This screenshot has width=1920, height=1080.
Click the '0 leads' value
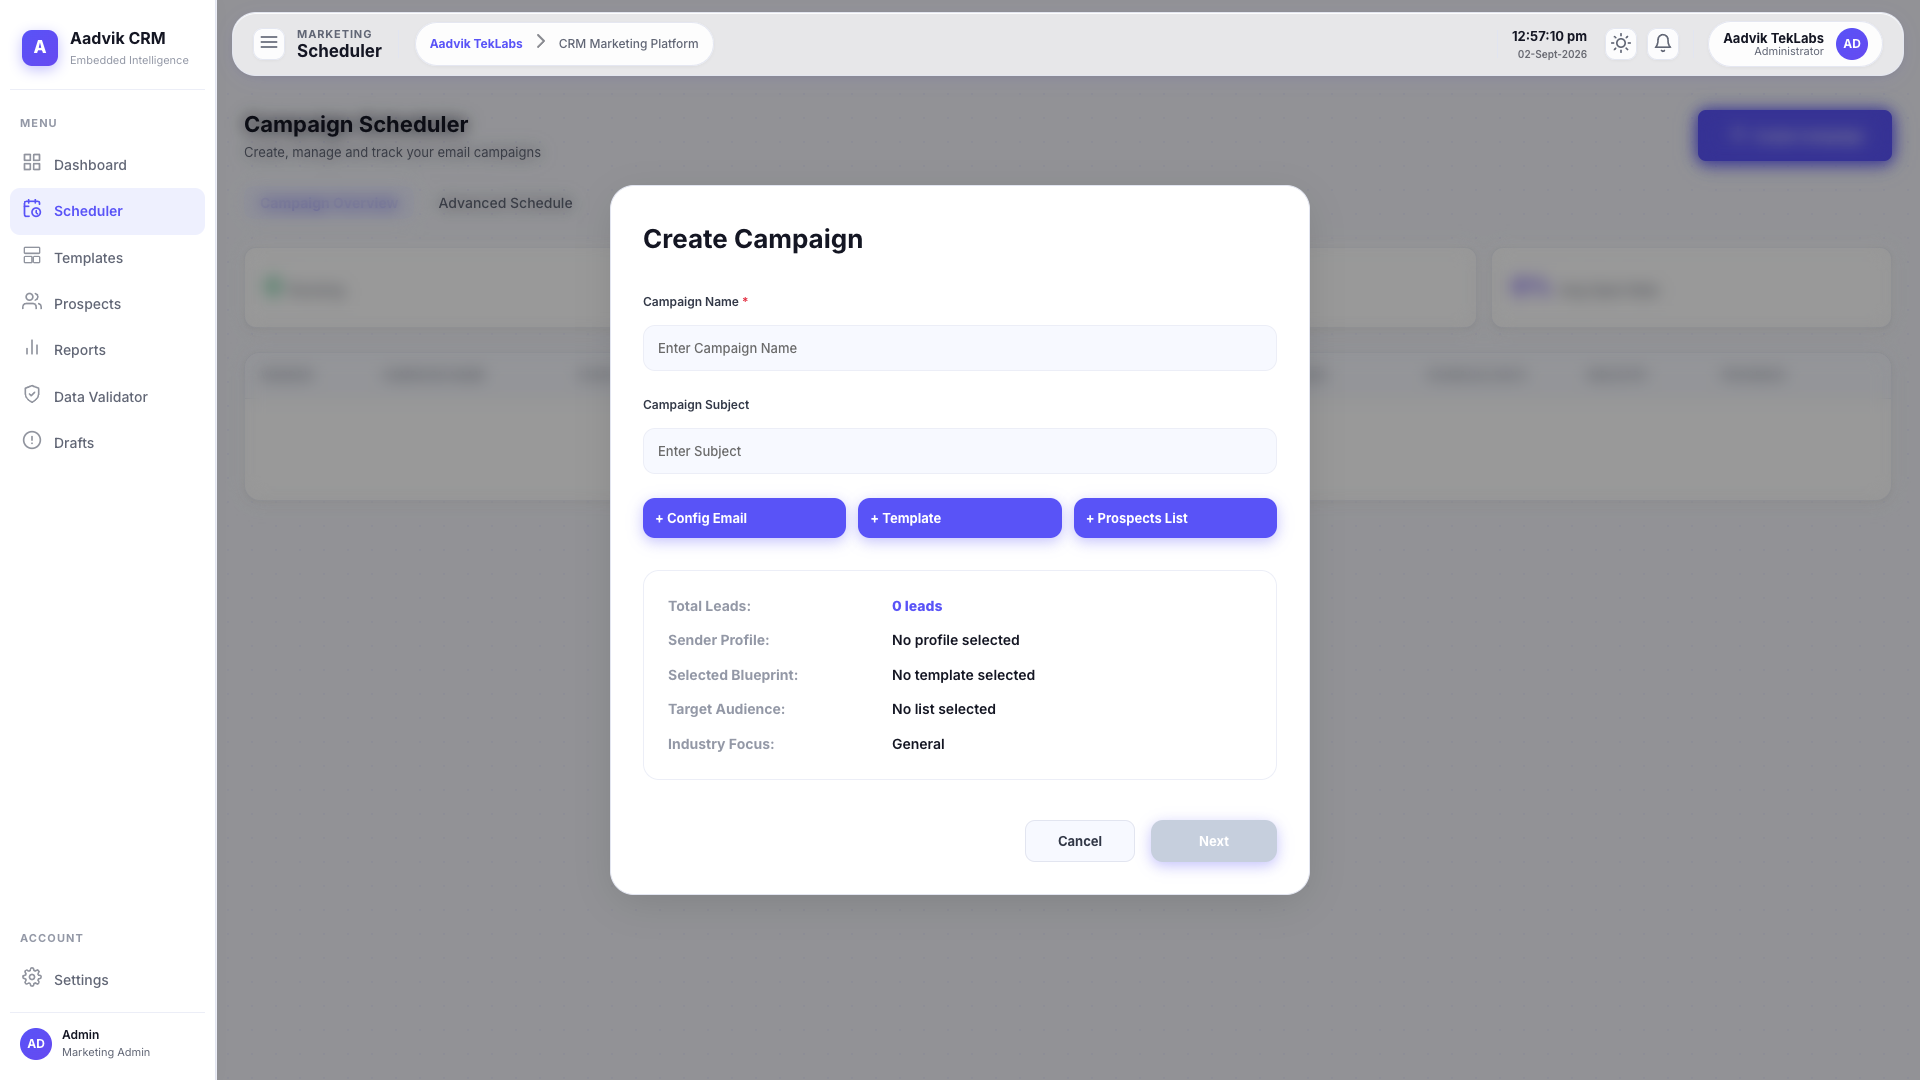coord(917,606)
